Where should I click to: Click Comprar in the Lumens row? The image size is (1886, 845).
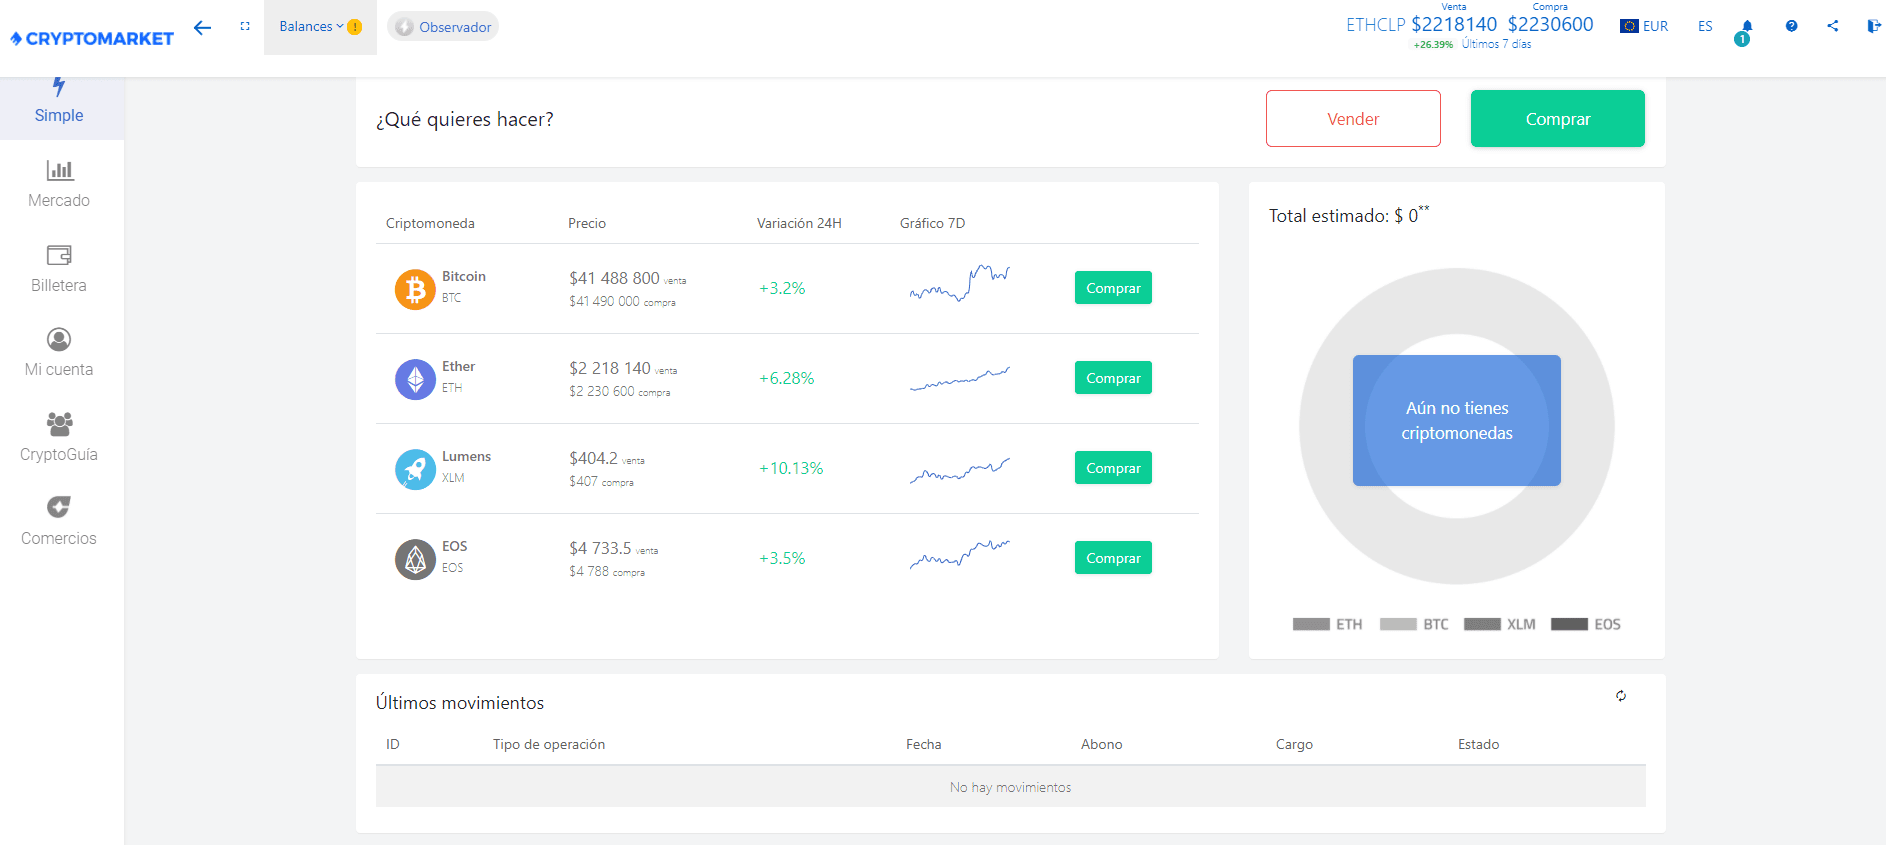click(x=1113, y=468)
